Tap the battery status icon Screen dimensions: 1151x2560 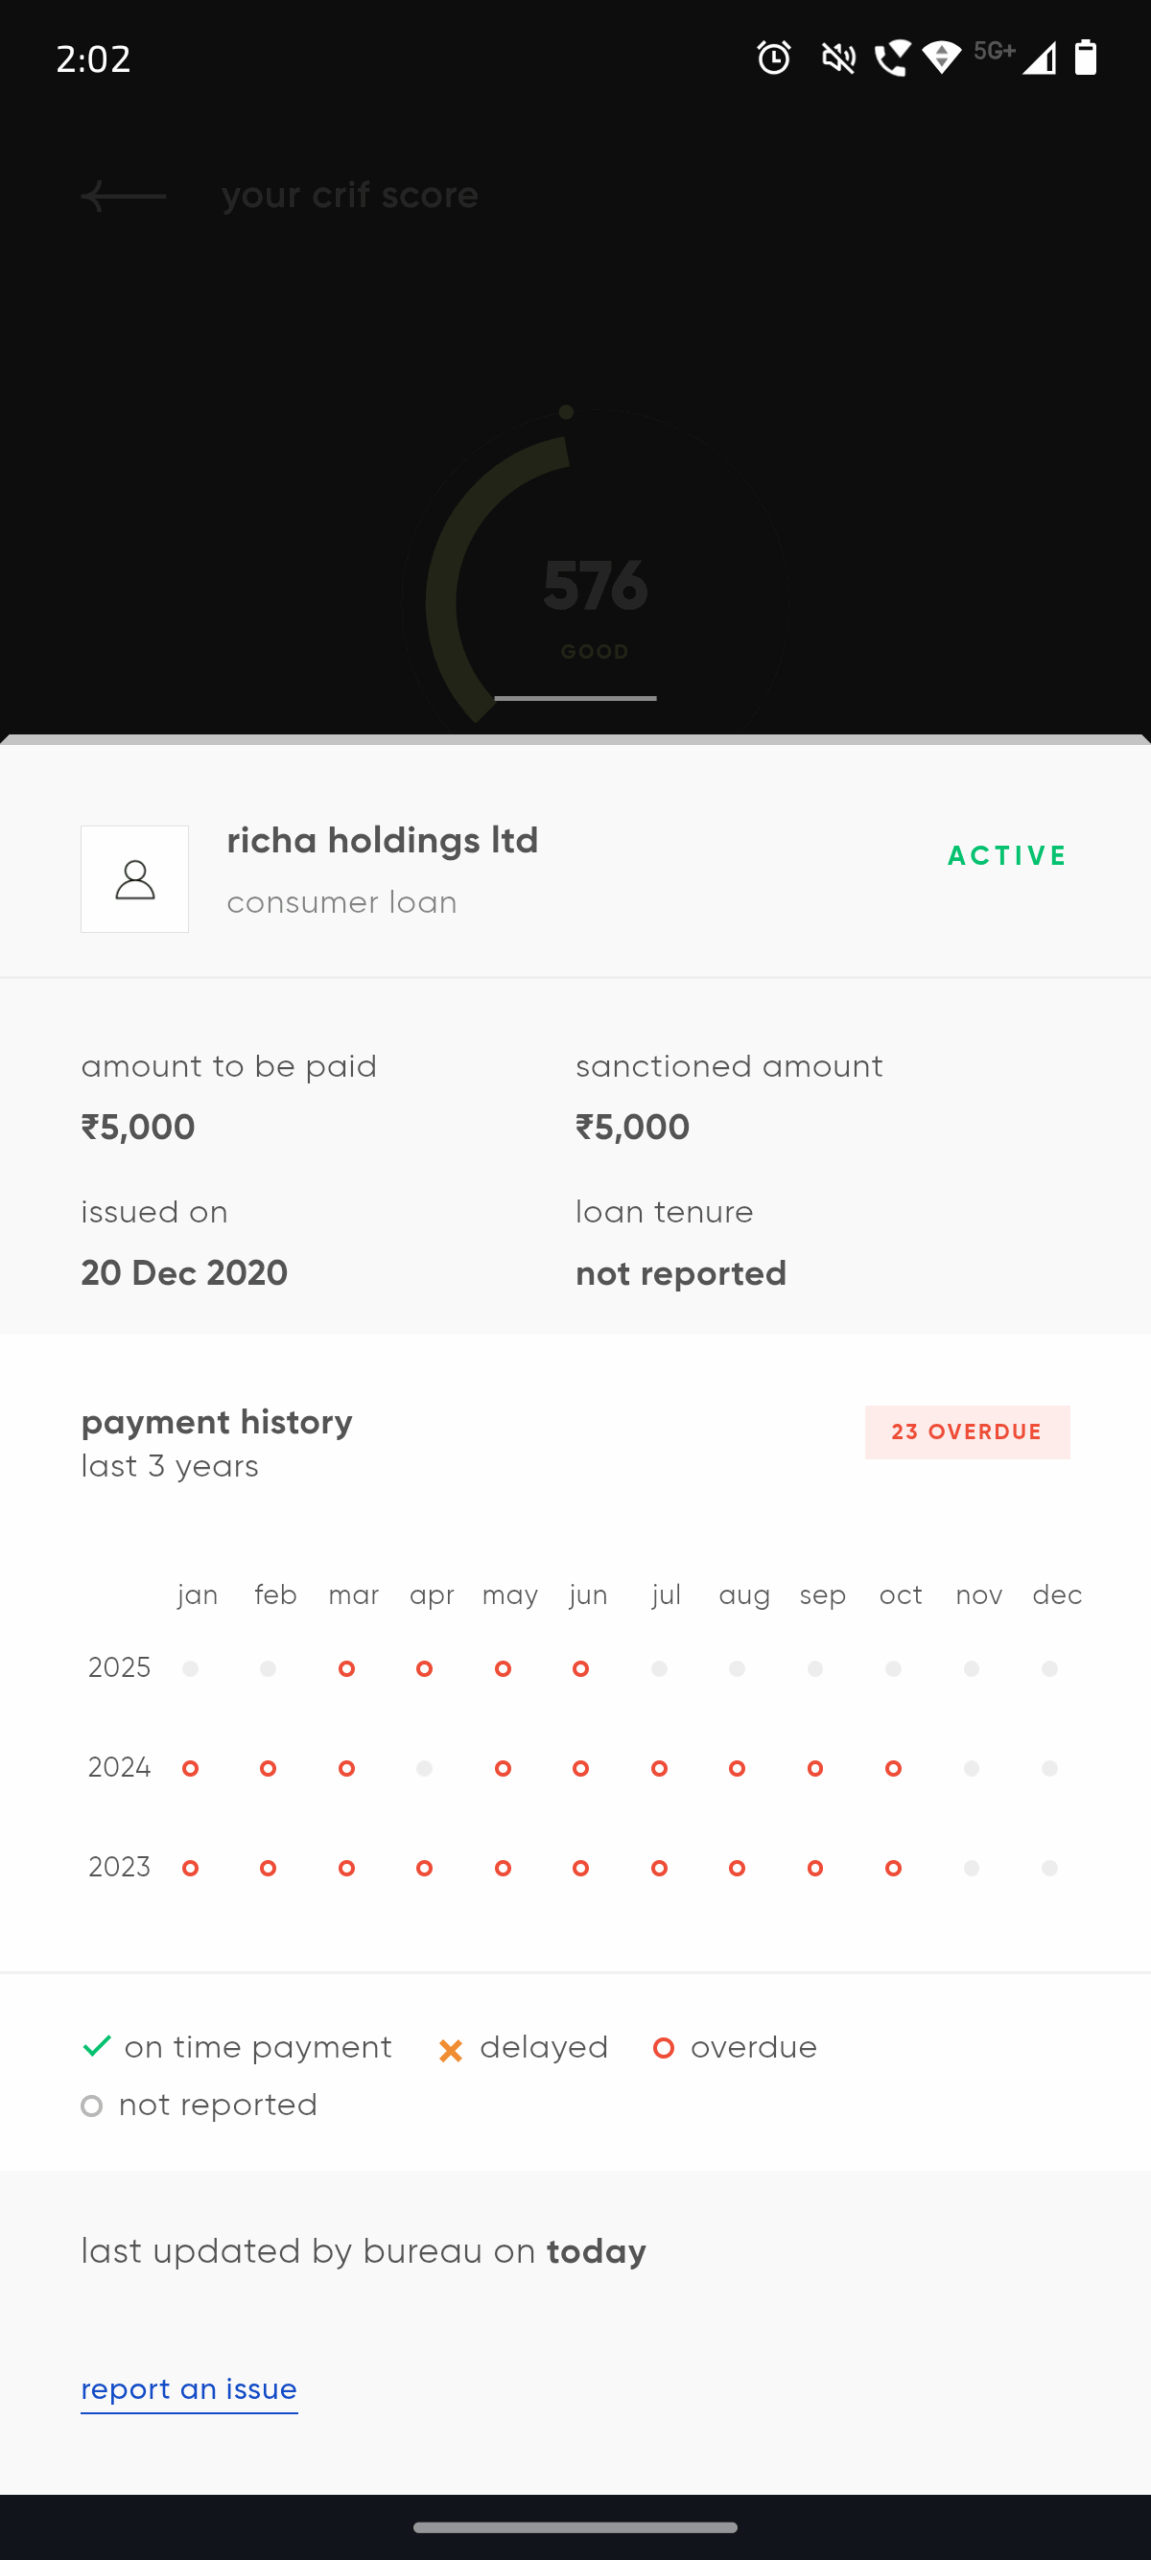click(1085, 58)
